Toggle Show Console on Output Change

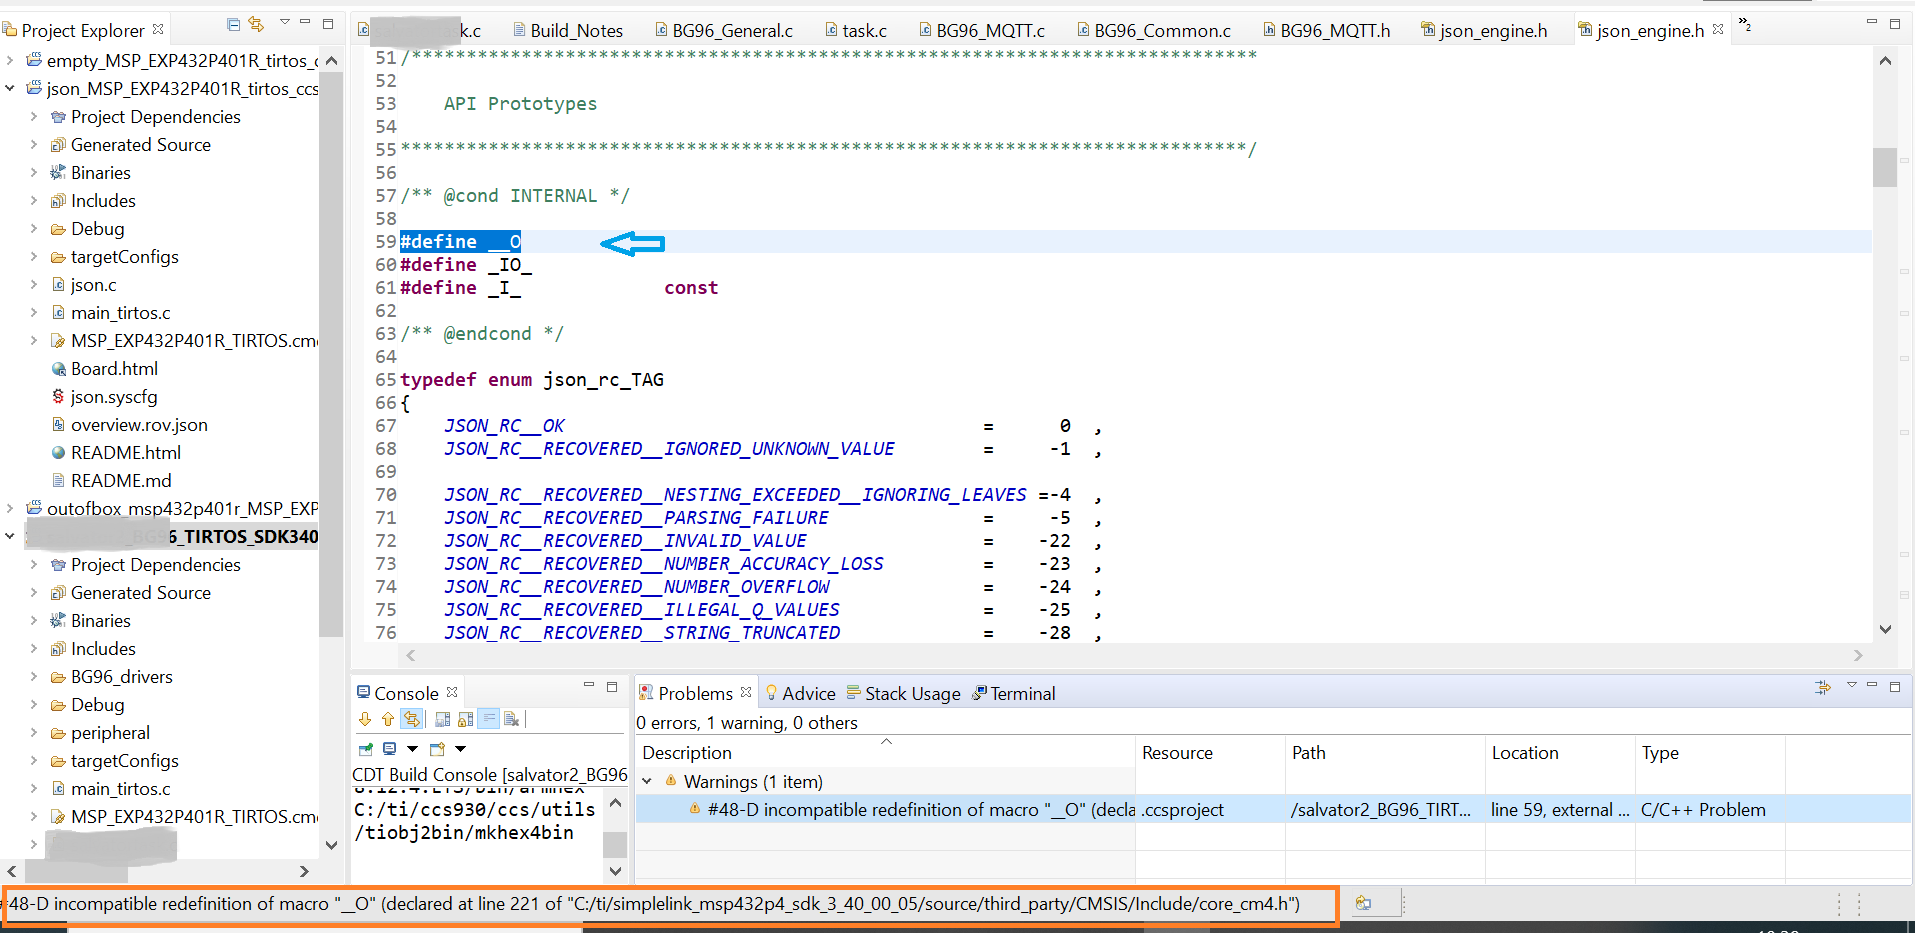point(412,718)
